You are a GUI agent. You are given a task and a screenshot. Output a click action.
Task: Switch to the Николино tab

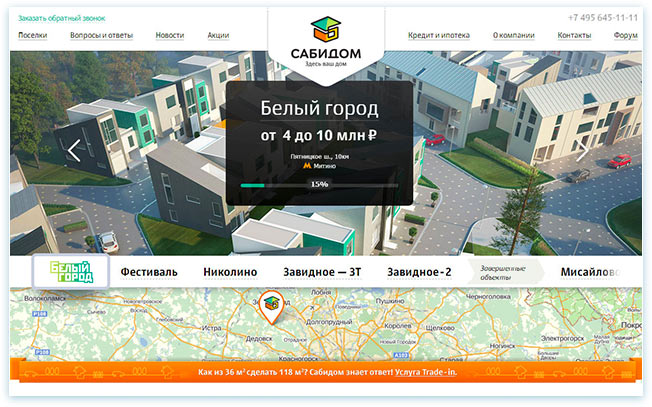coord(230,272)
